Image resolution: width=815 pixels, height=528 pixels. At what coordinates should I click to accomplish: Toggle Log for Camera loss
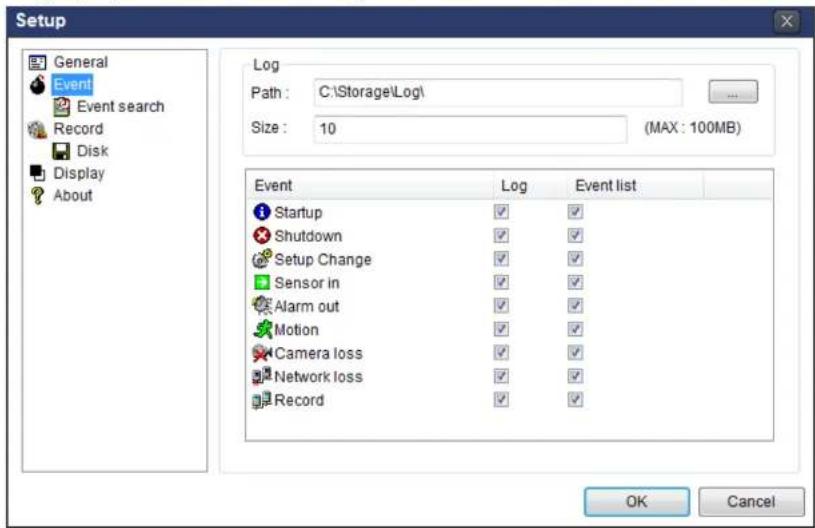(x=501, y=353)
